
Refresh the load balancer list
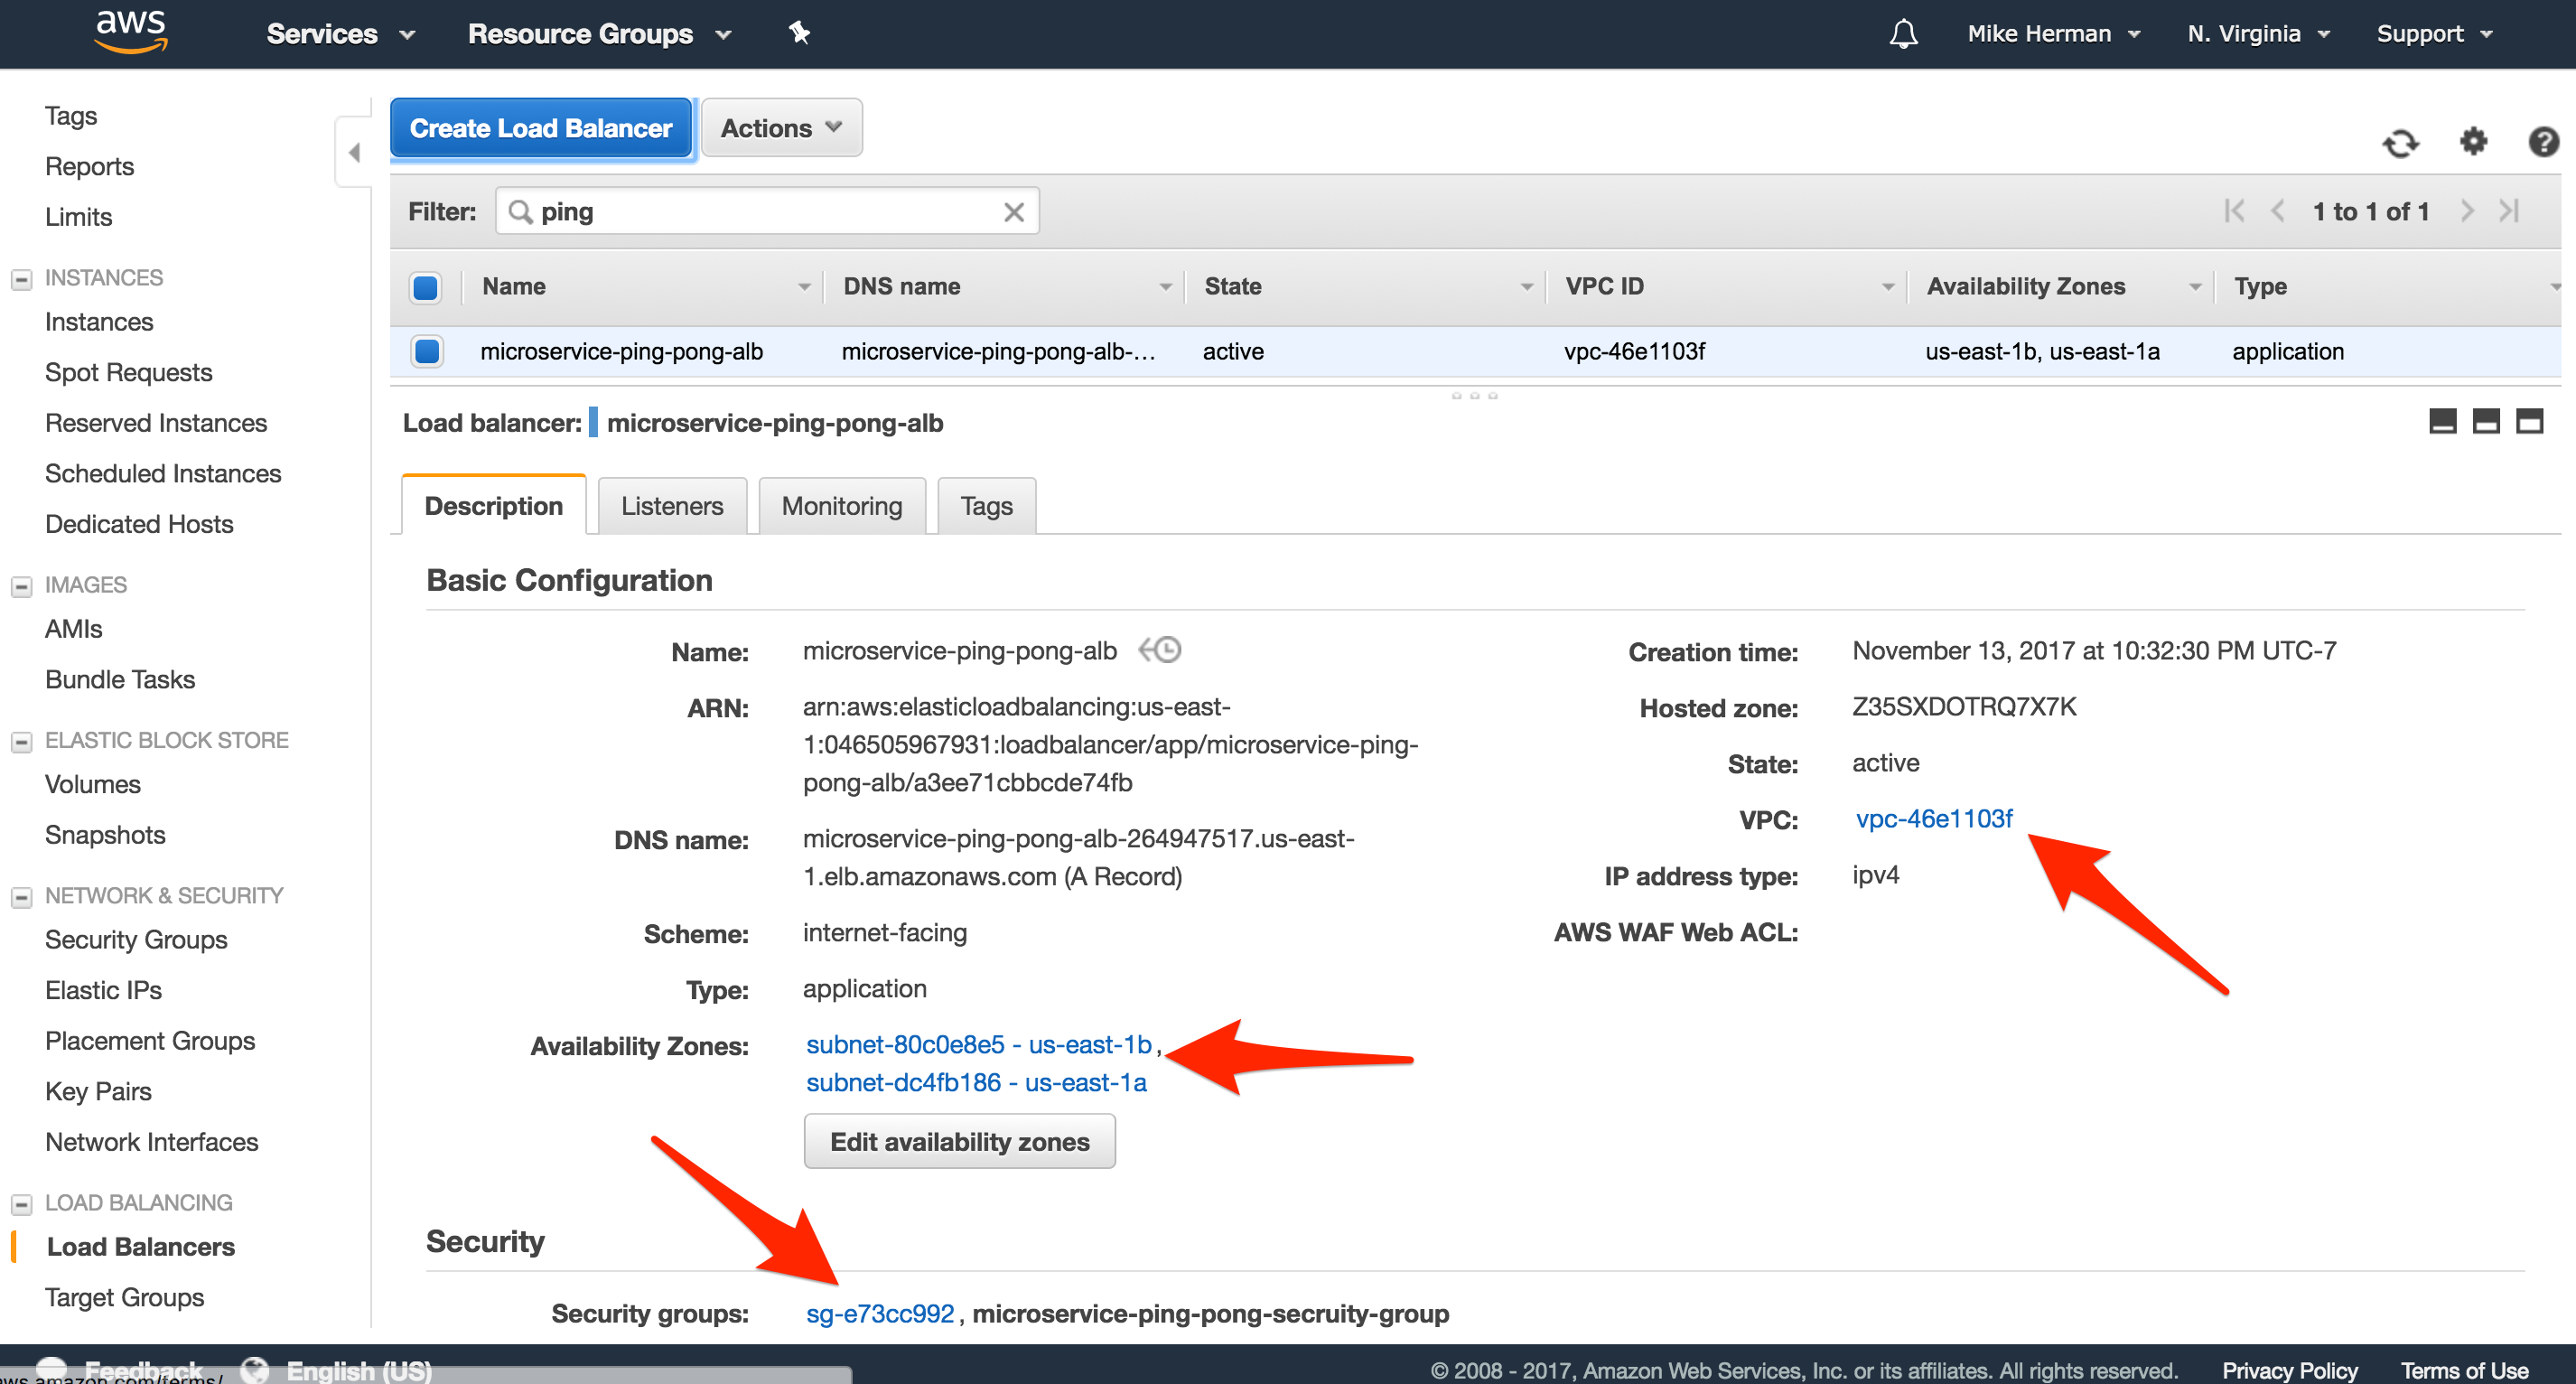[2401, 142]
